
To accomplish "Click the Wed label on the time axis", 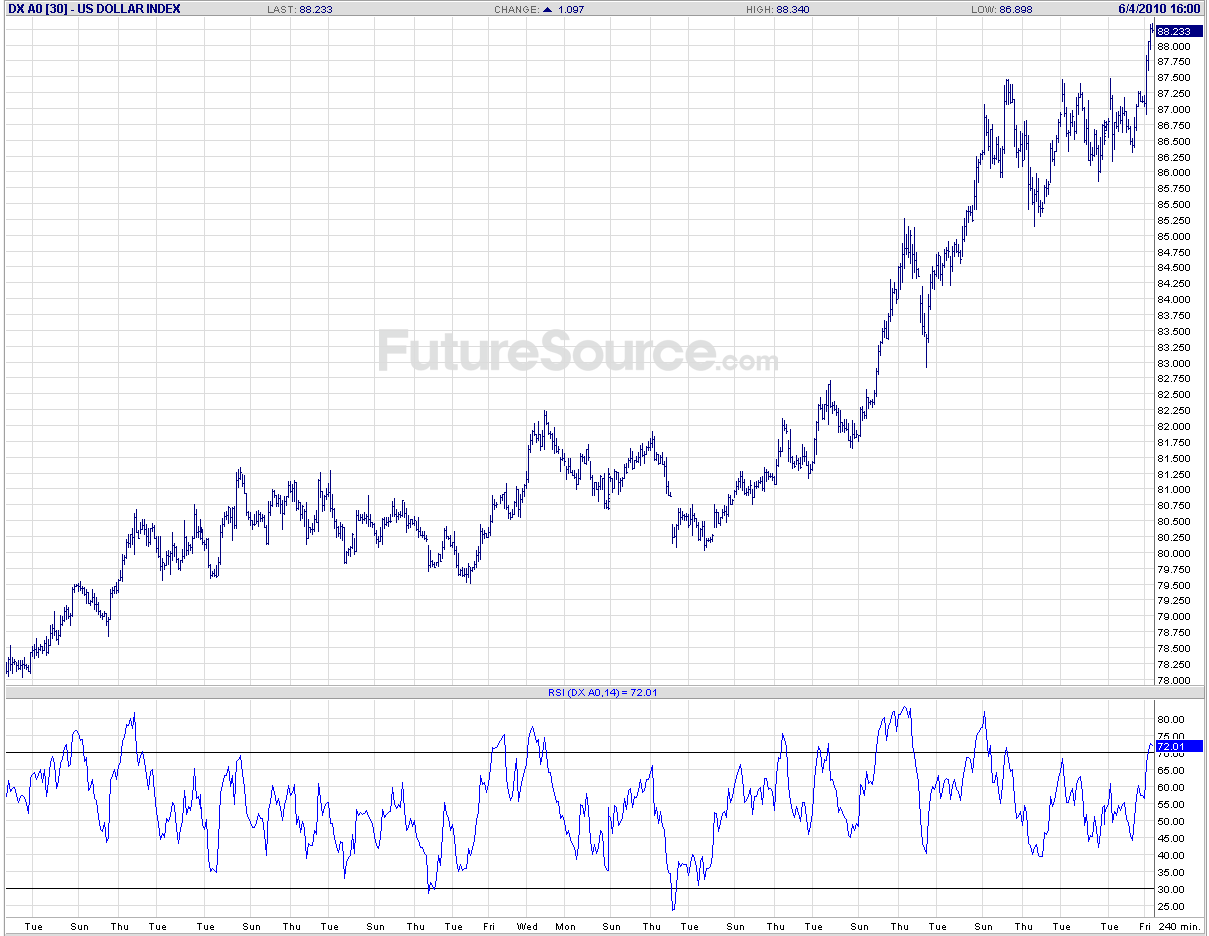I will (x=527, y=926).
